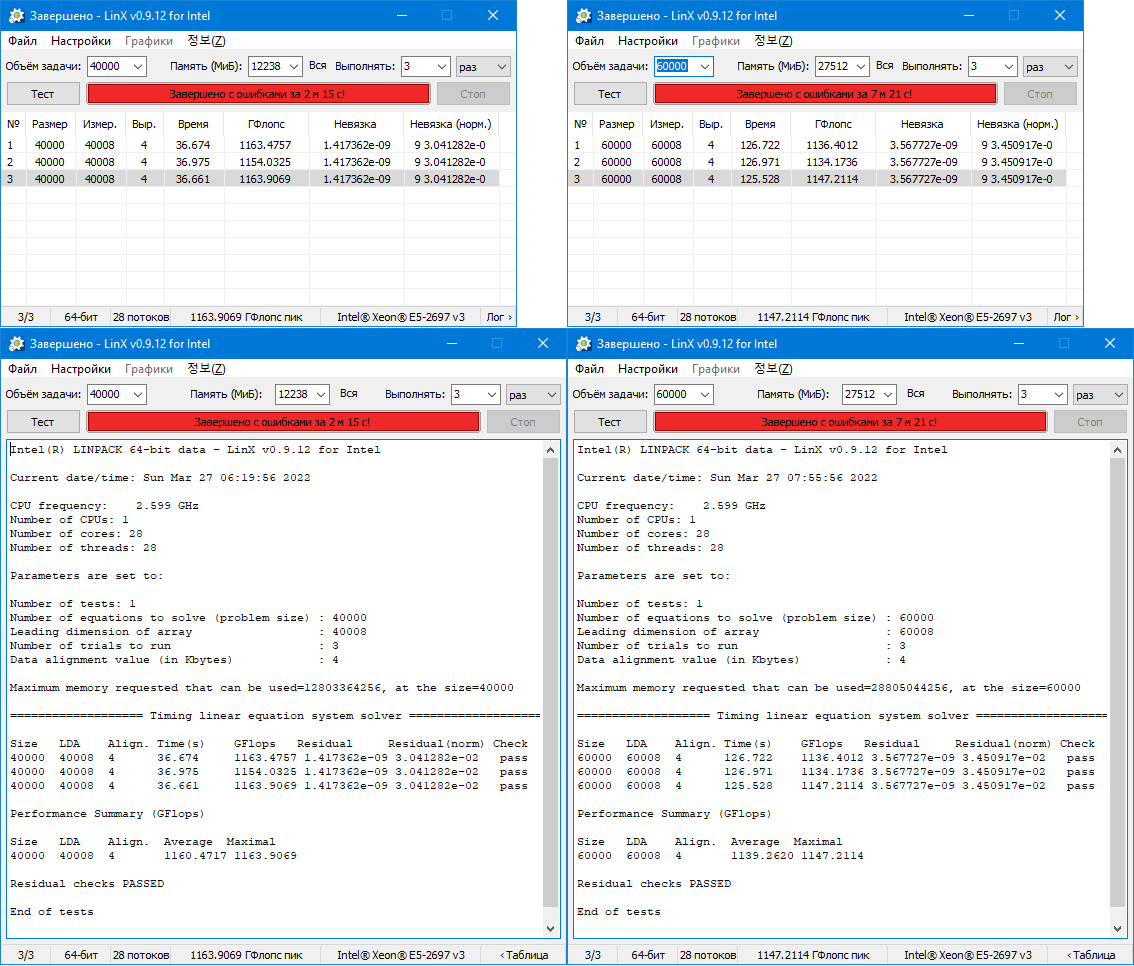Screen dimensions: 1134x966
Task: Click LinX gear icon in top-right window title
Action: pyautogui.click(x=583, y=15)
